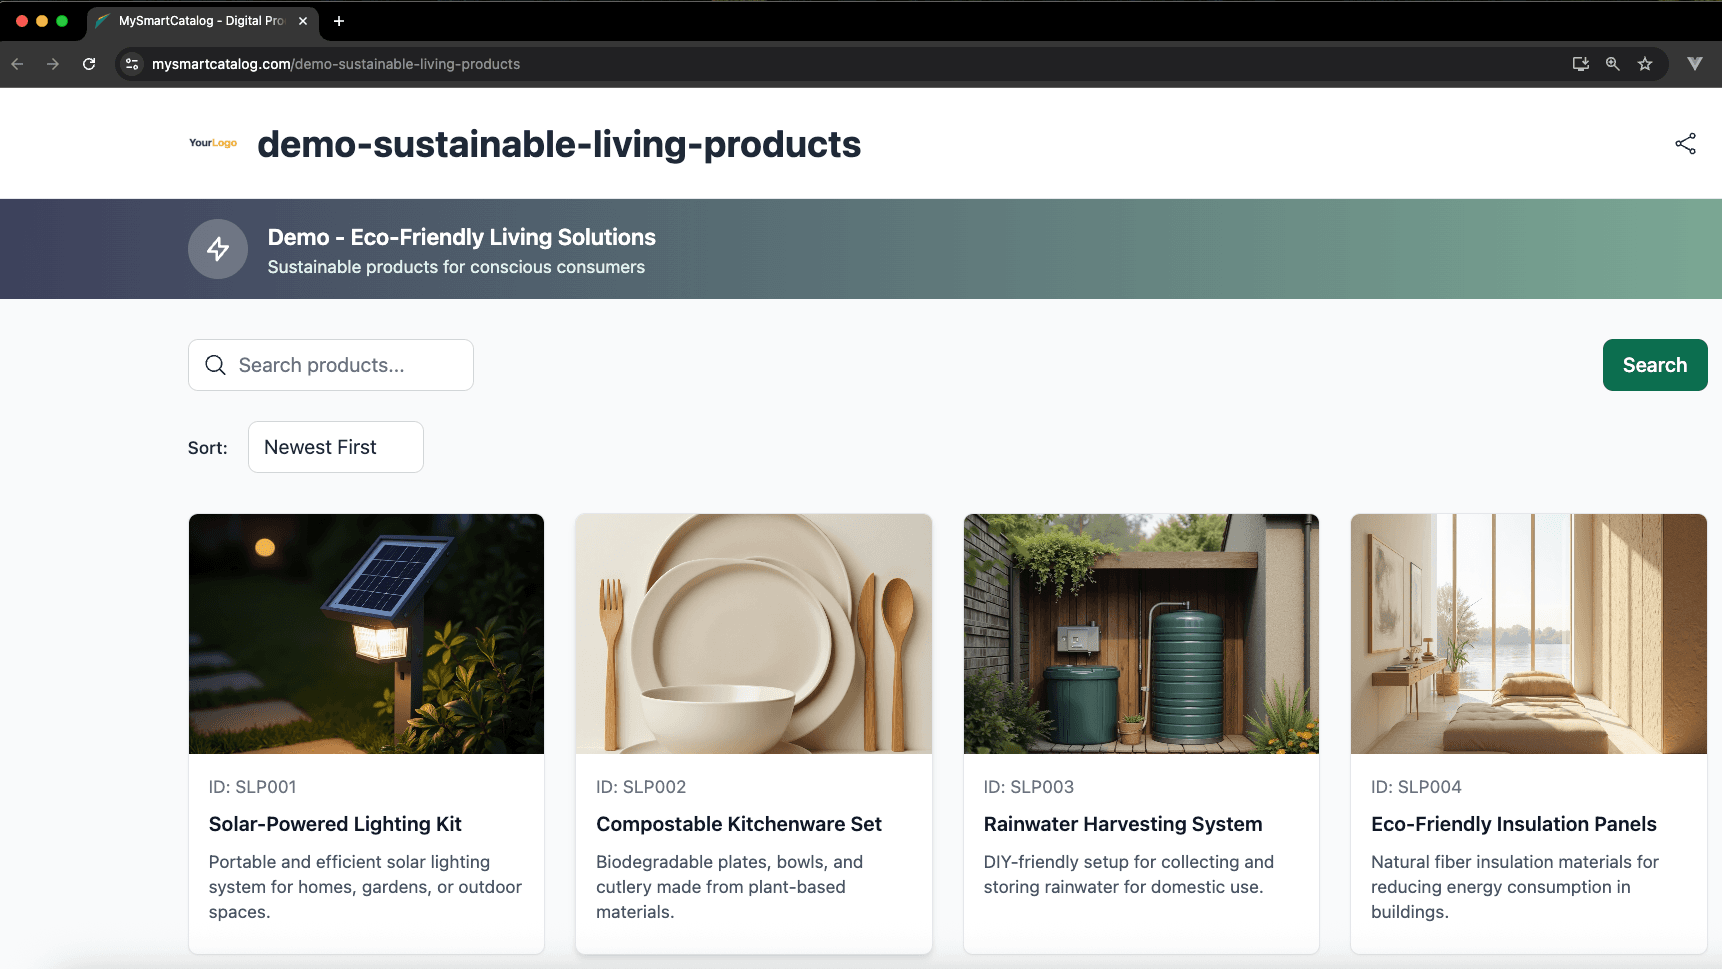Open the Newest First sort dropdown
1722x969 pixels.
[335, 447]
